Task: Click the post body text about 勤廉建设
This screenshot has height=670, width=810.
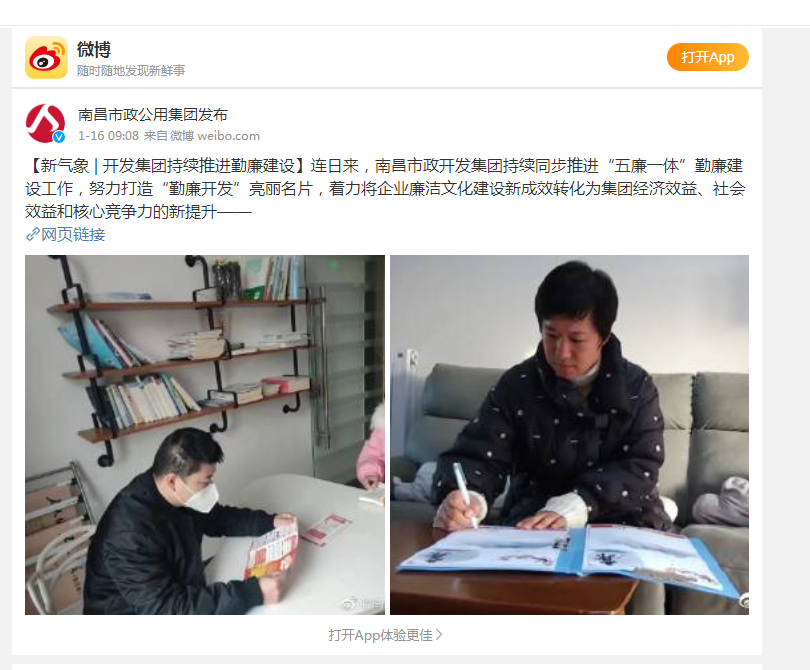Action: pyautogui.click(x=385, y=189)
